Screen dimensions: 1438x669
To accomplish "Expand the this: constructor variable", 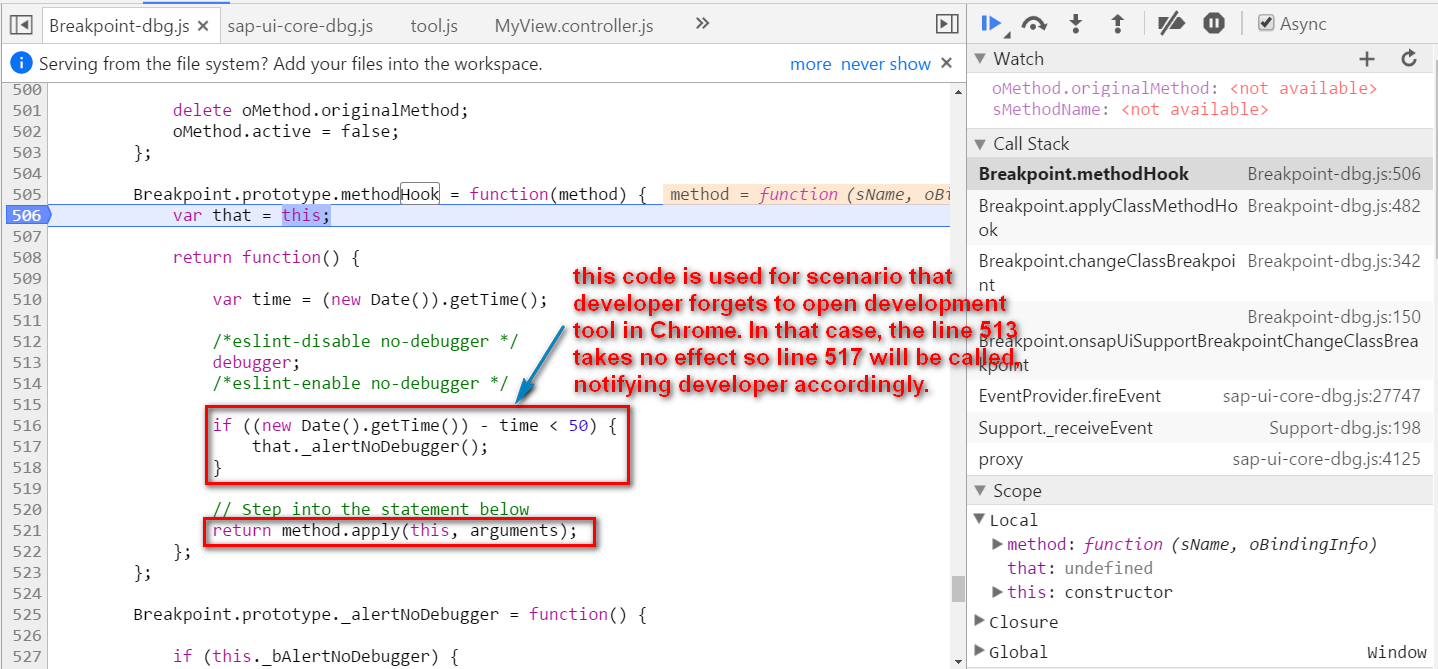I will [998, 592].
